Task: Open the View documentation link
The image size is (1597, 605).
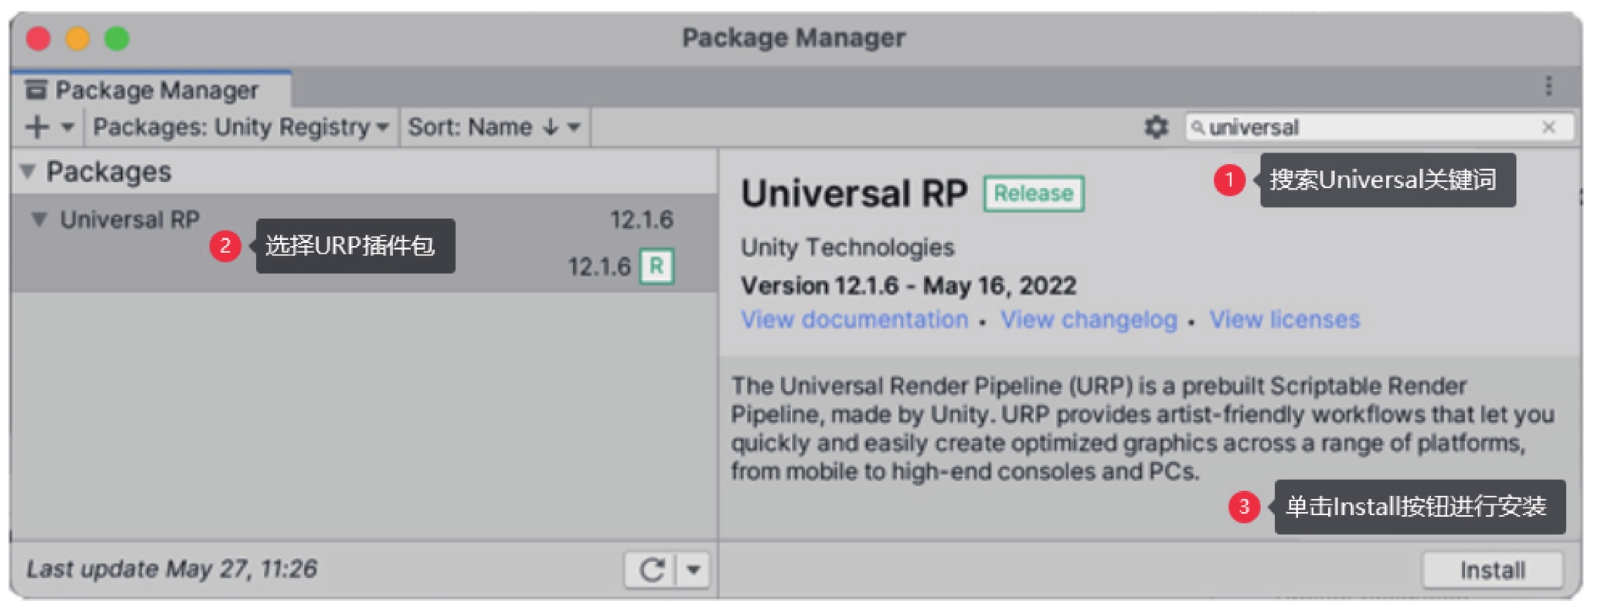Action: (x=854, y=320)
